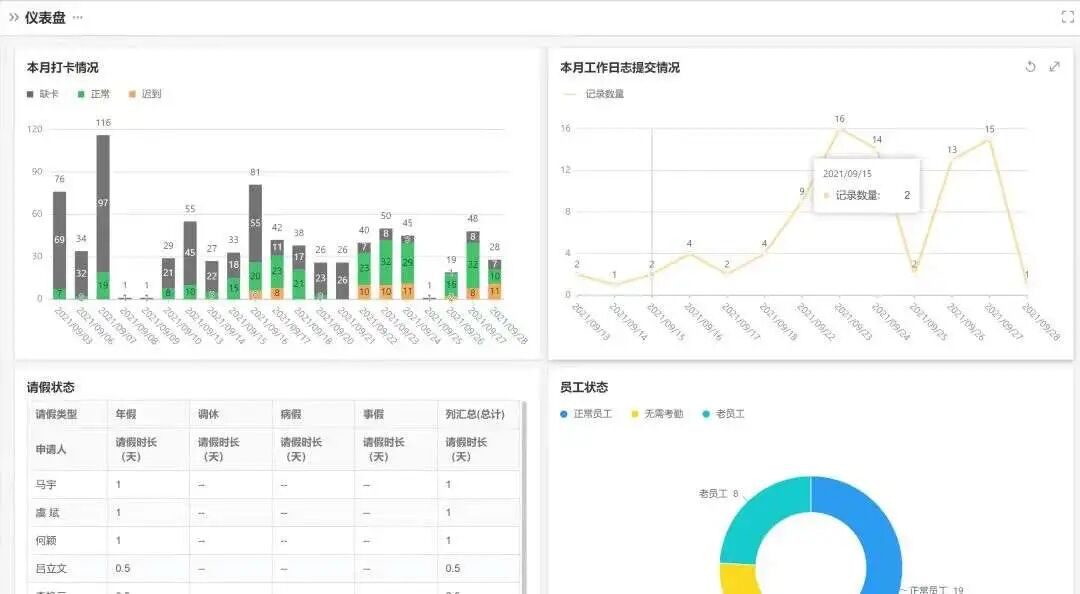Toggle the 迟到 legend series

pyautogui.click(x=145, y=94)
